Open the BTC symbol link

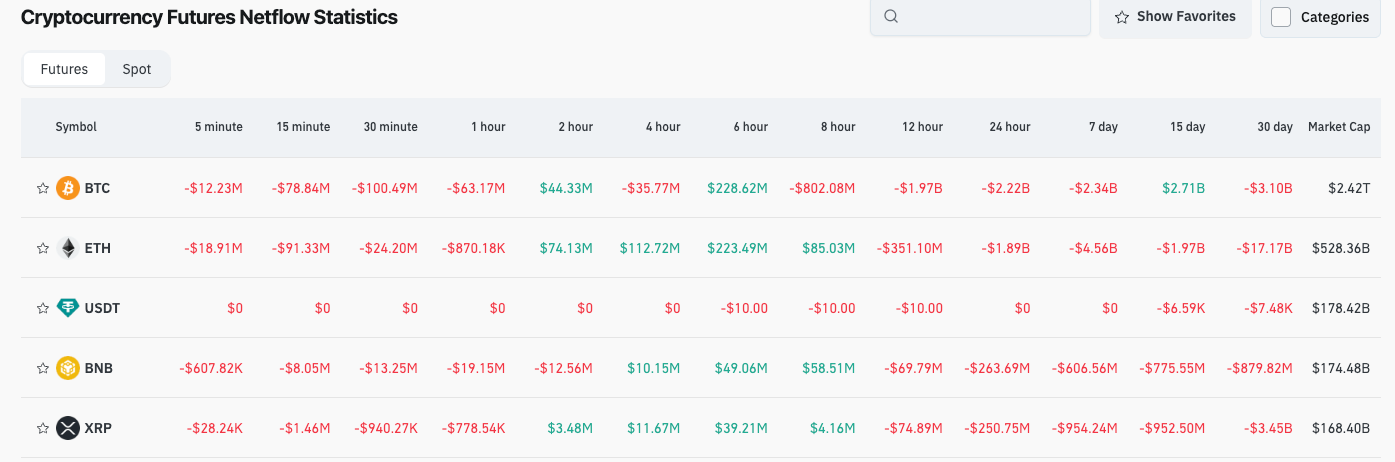pos(97,188)
